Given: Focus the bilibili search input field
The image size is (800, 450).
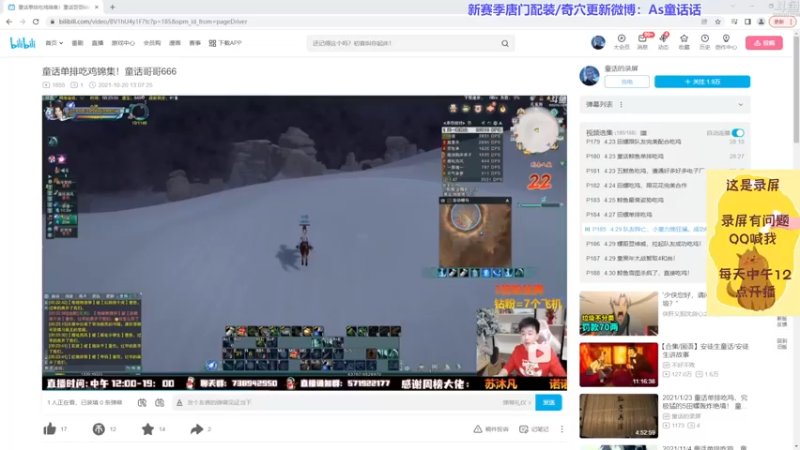Looking at the screenshot, I should [x=404, y=43].
